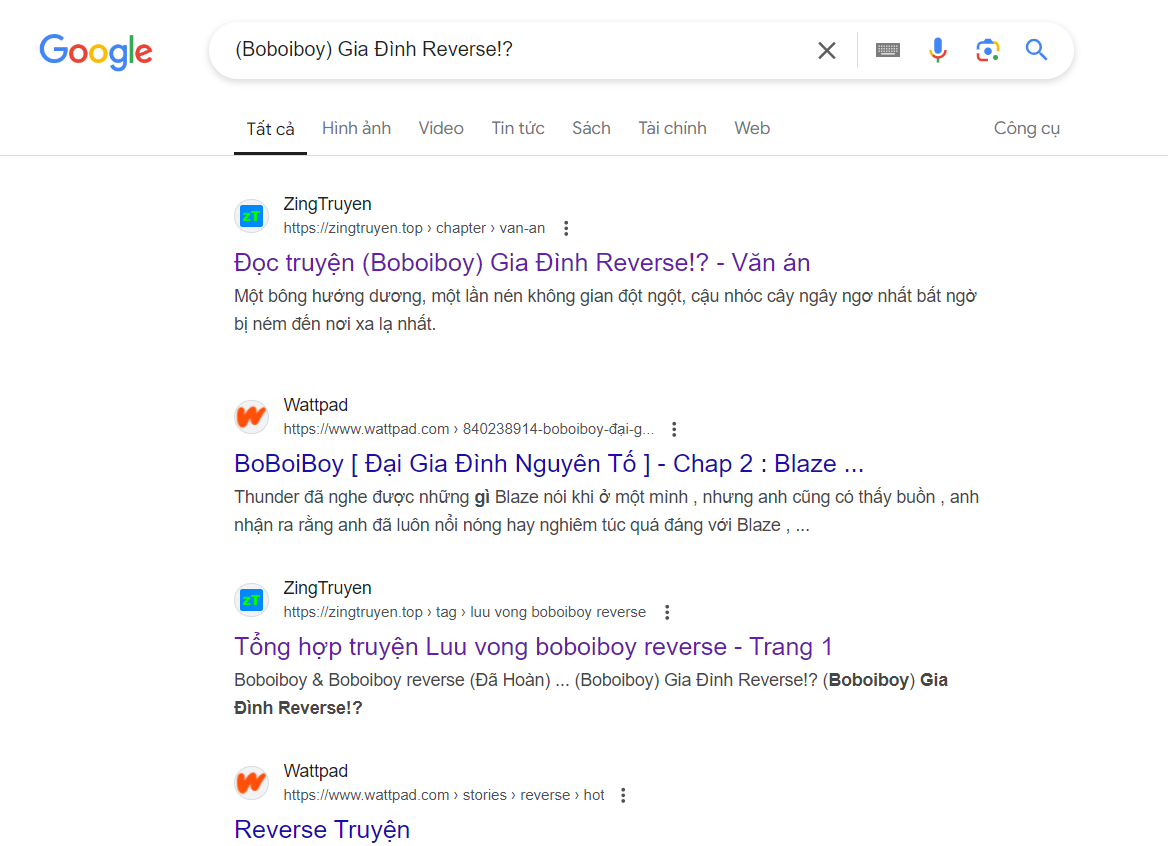Switch to the Tài chính tab
The width and height of the screenshot is (1168, 846).
[672, 128]
